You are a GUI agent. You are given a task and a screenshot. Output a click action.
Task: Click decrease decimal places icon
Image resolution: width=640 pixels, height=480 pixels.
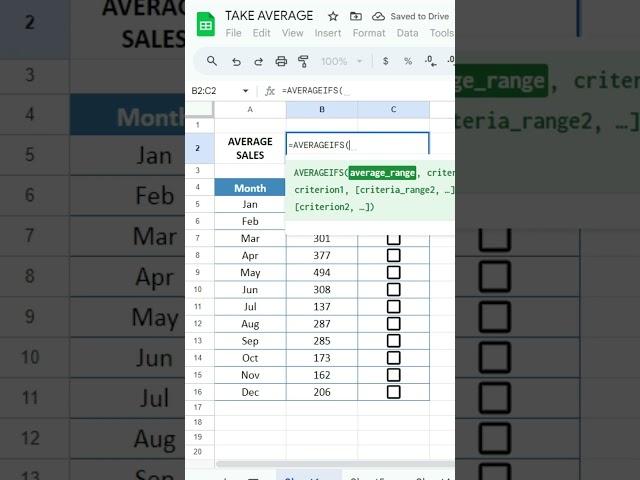point(431,61)
